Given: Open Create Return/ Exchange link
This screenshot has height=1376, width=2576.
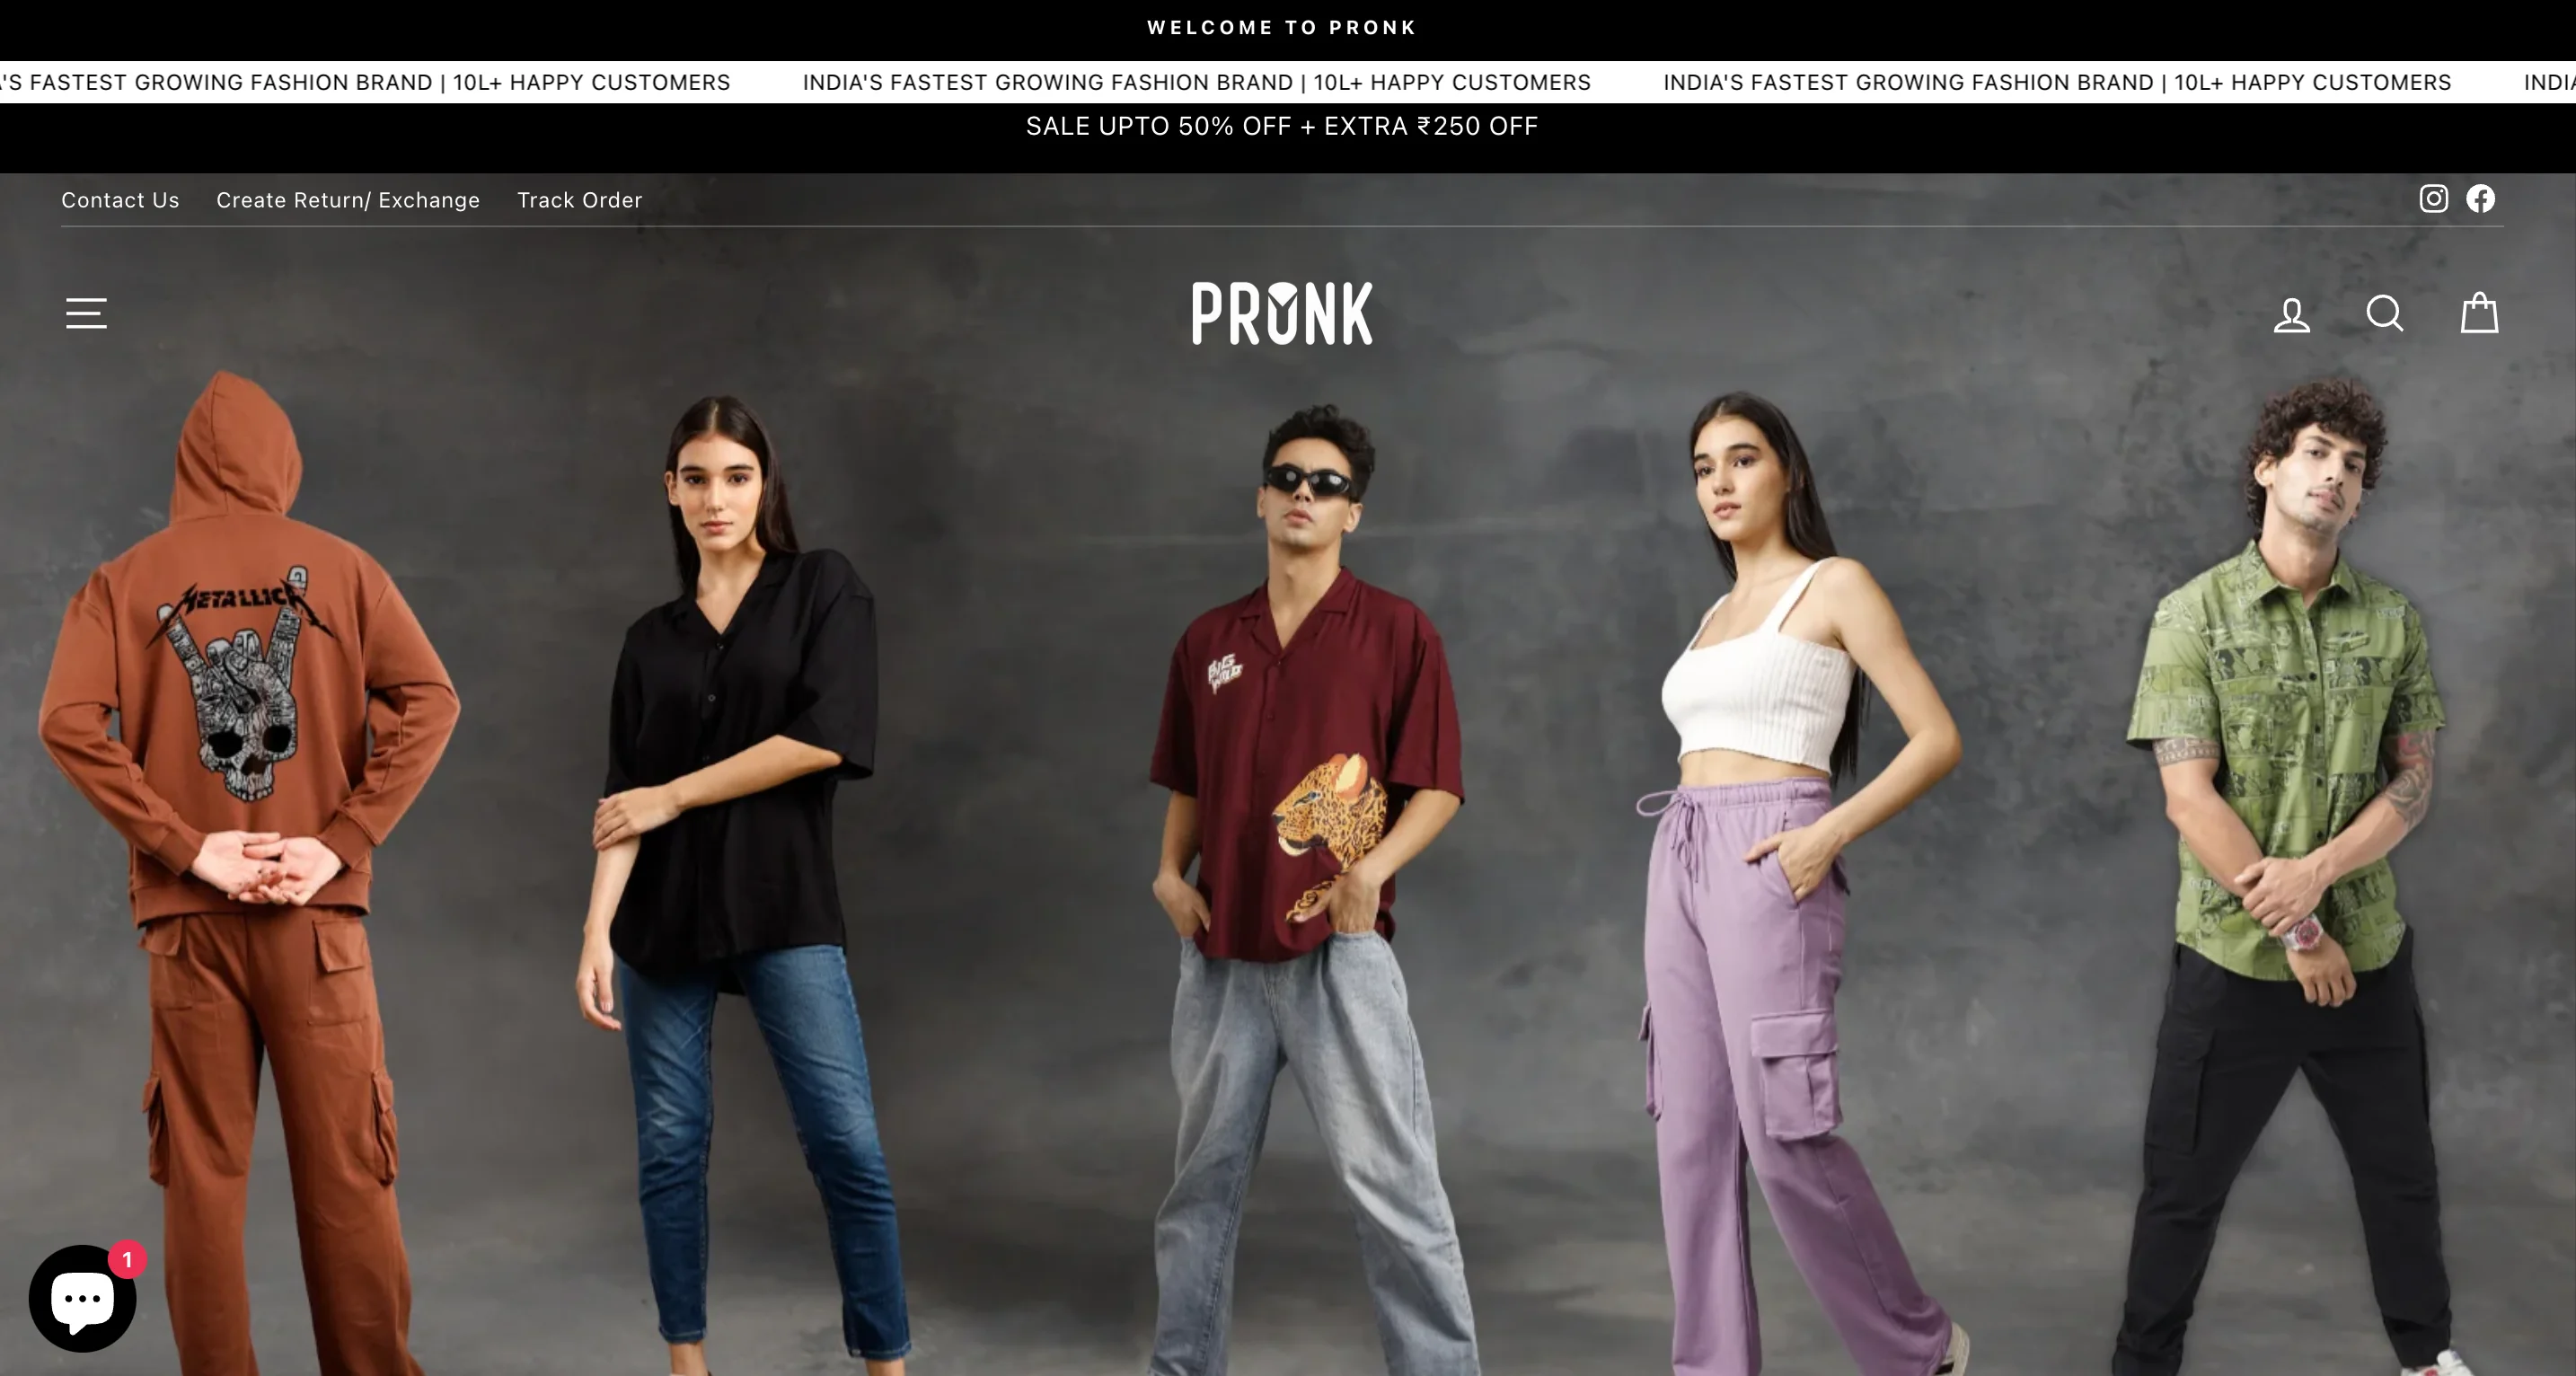Looking at the screenshot, I should tap(348, 200).
